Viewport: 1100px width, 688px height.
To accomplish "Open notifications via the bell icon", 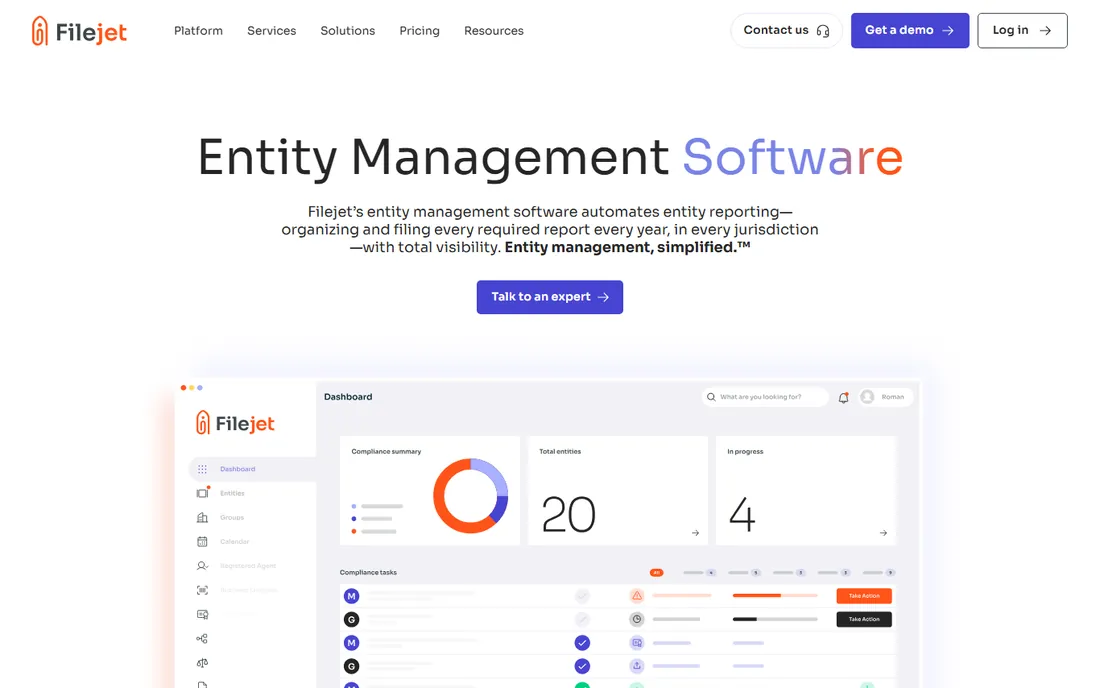I will (843, 398).
